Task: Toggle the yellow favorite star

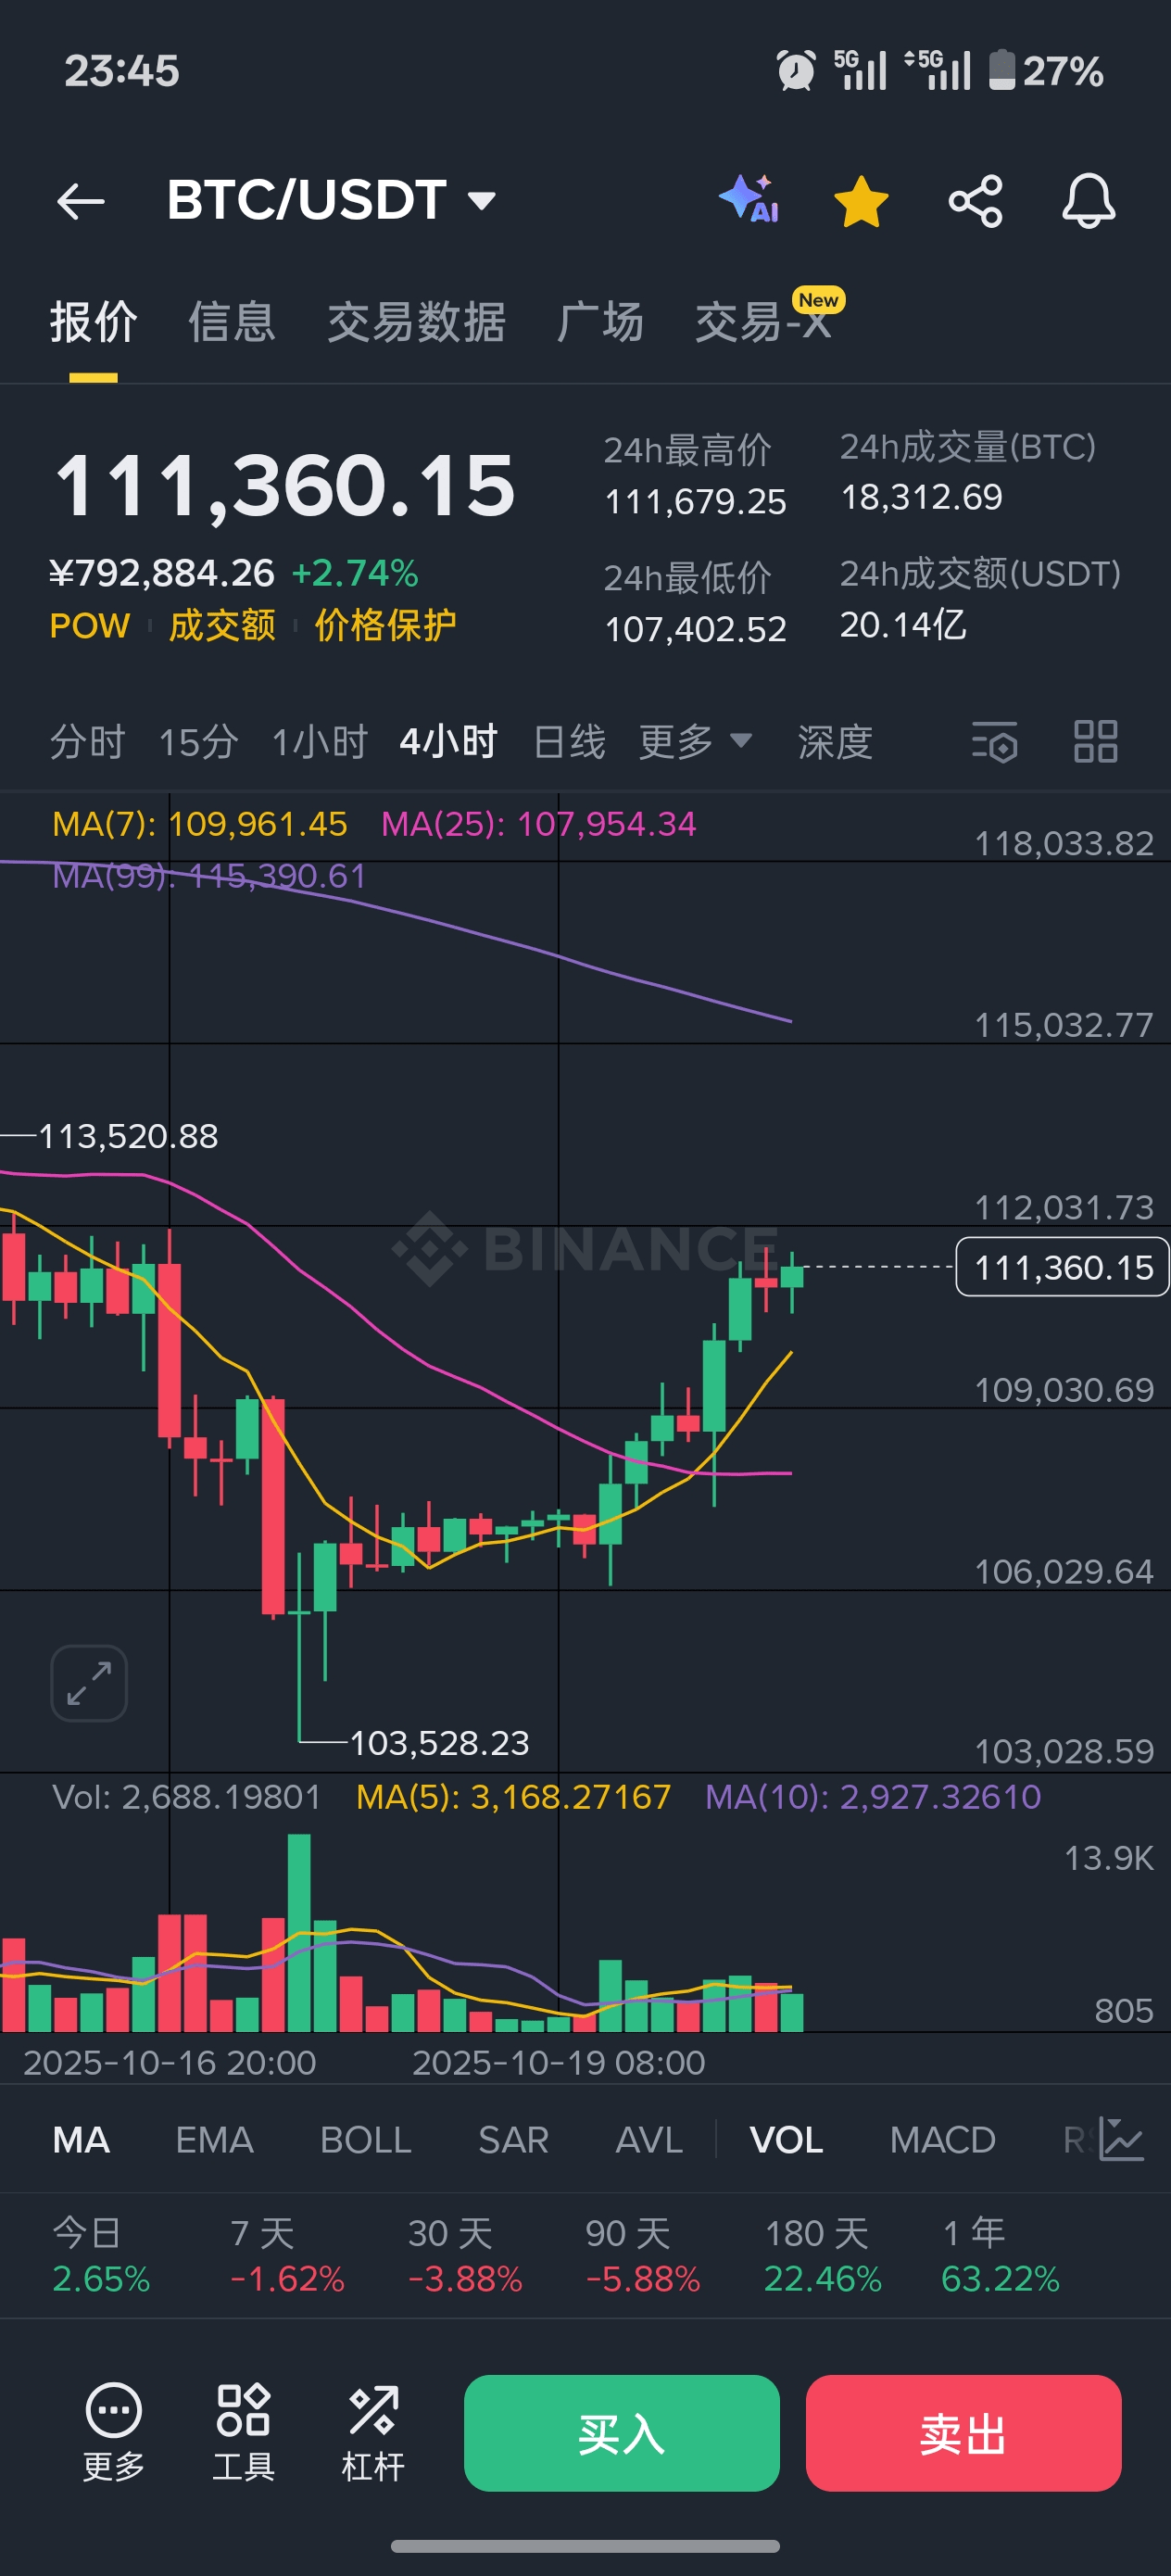Action: tap(861, 201)
